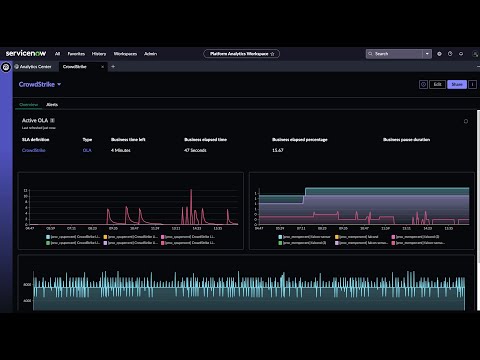The height and width of the screenshot is (360, 480).
Task: Click the ServiceNow logo
Action: [26, 53]
